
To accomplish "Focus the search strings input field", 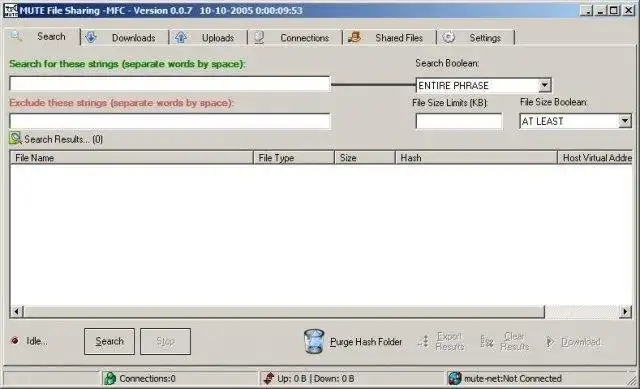I will [170, 84].
